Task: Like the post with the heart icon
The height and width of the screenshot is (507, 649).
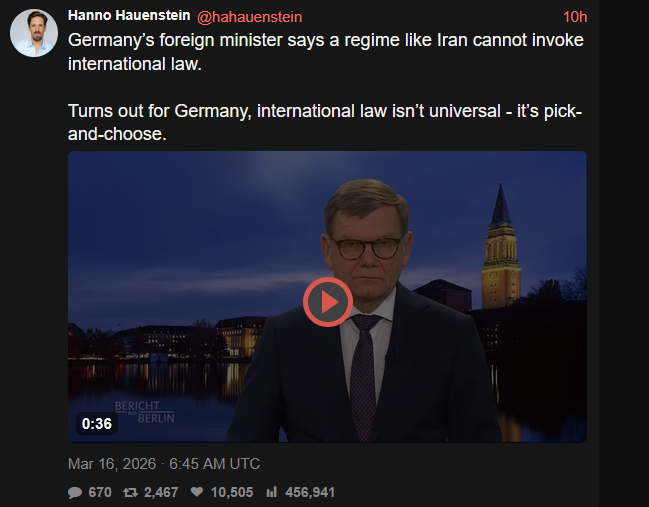Action: coord(197,492)
